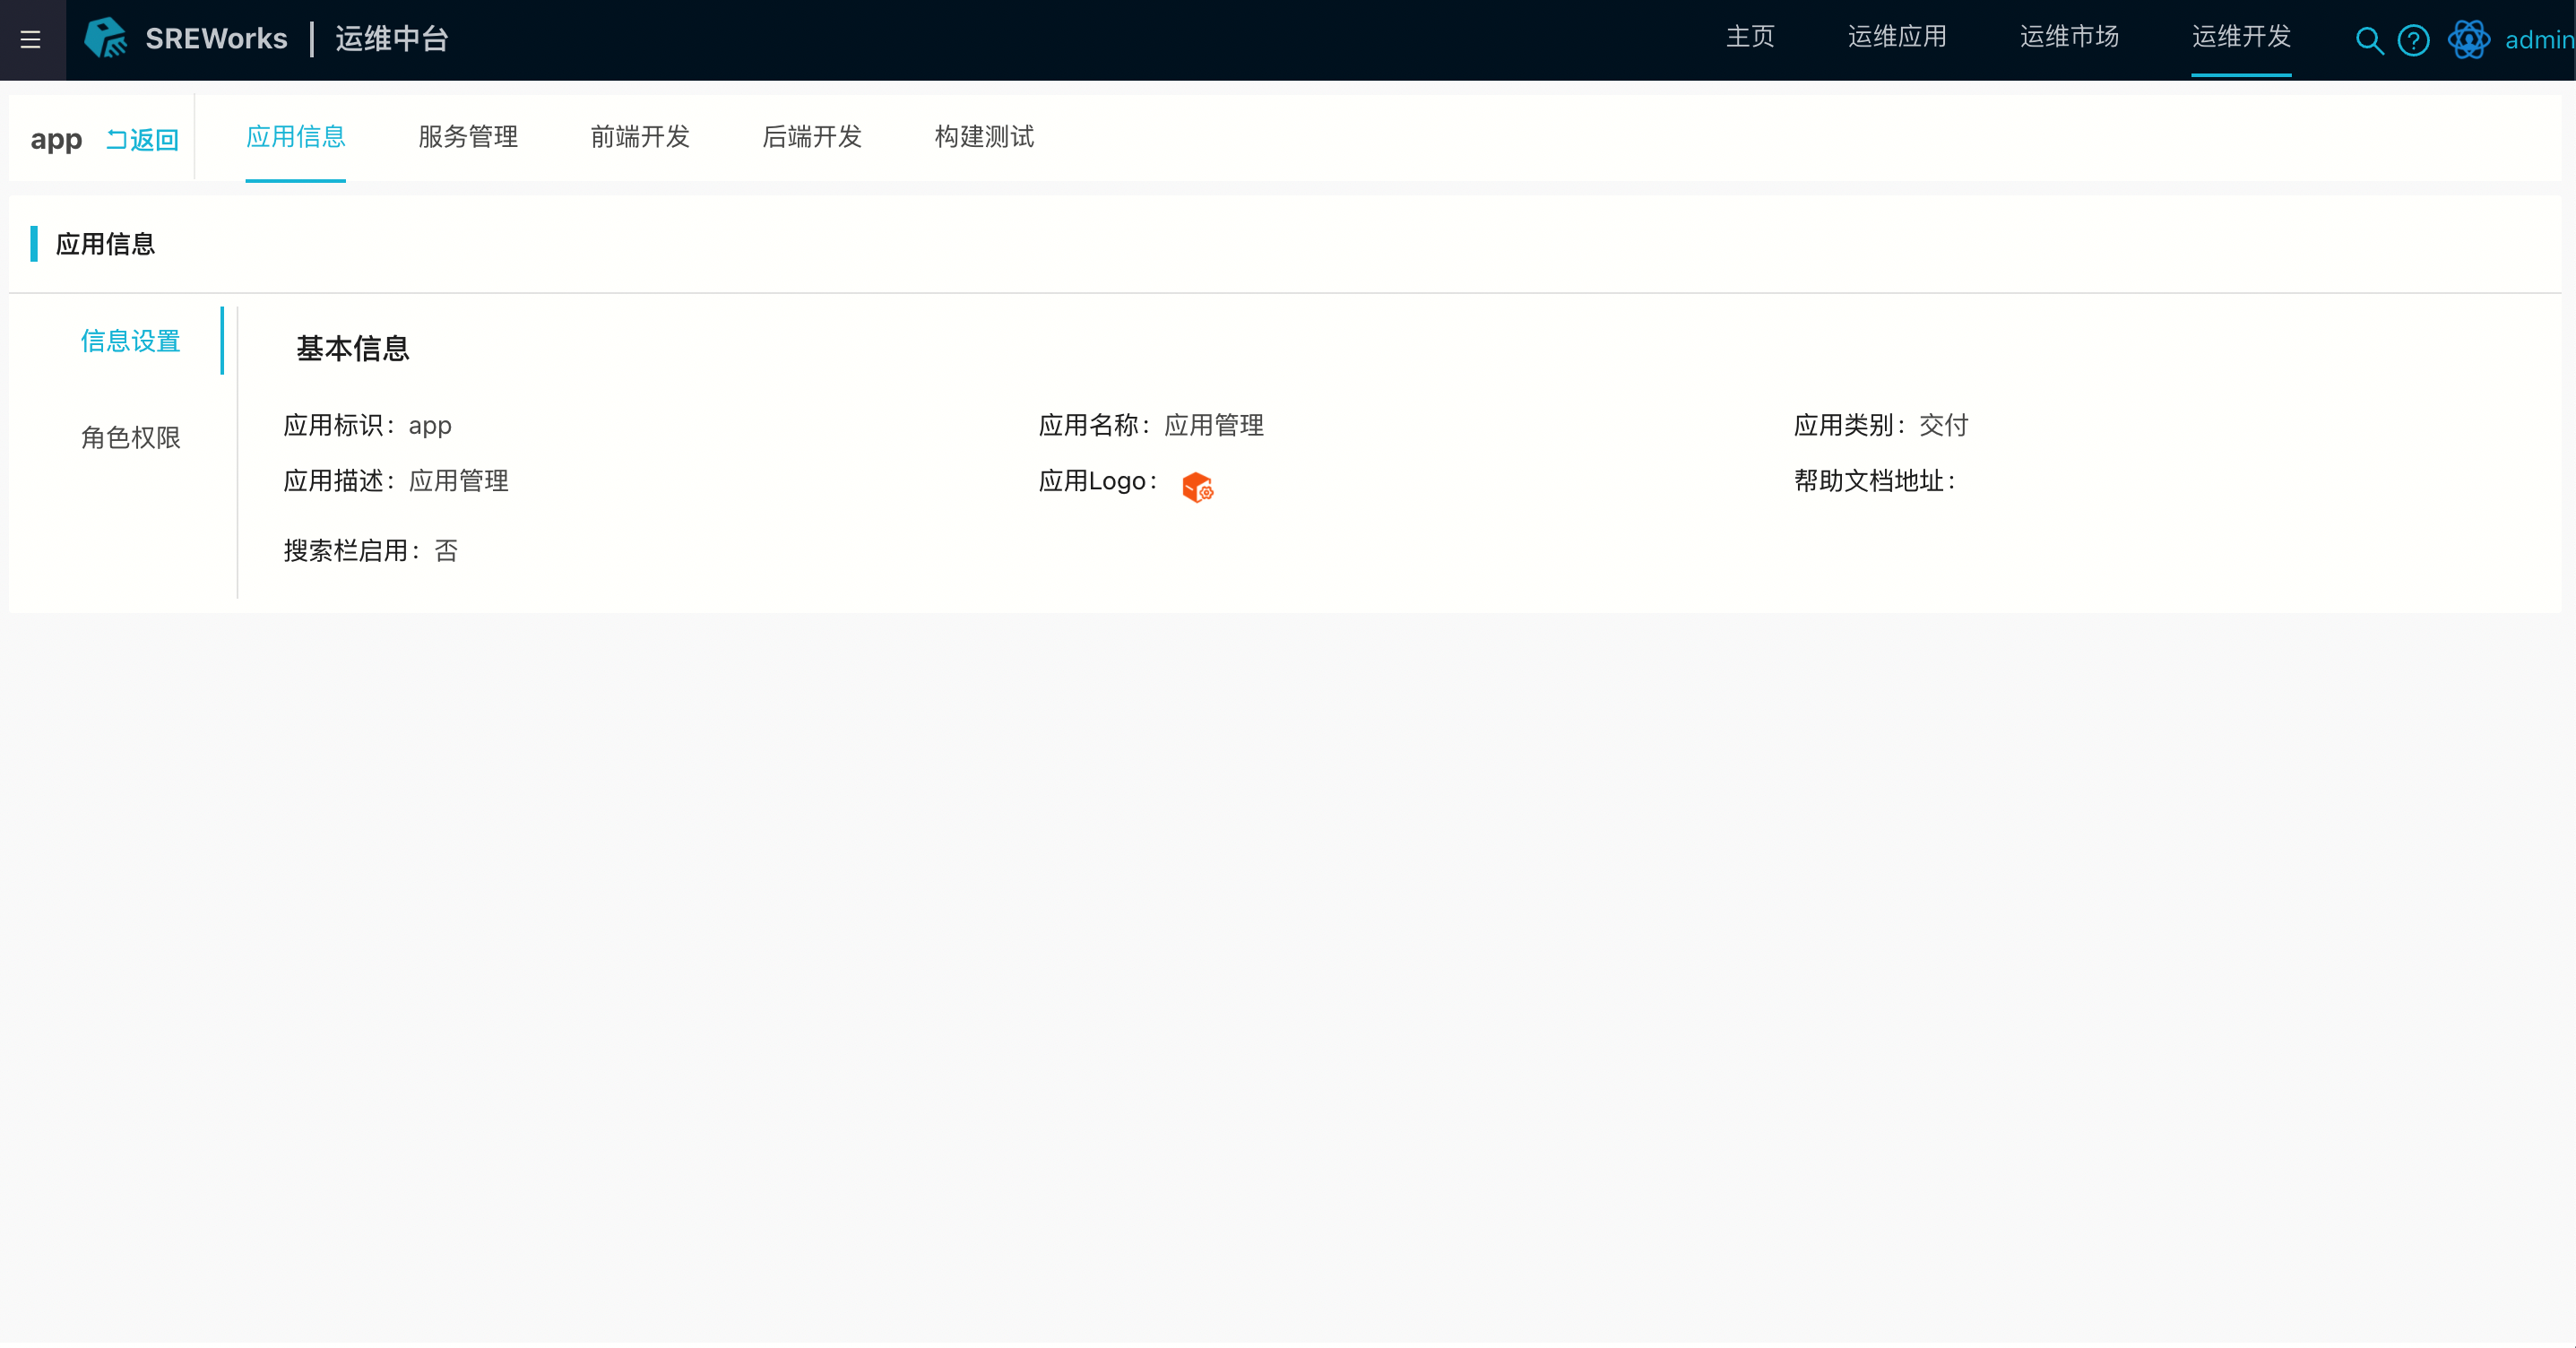Select the 应用信息 tab
The width and height of the screenshot is (2576, 1348).
[296, 137]
